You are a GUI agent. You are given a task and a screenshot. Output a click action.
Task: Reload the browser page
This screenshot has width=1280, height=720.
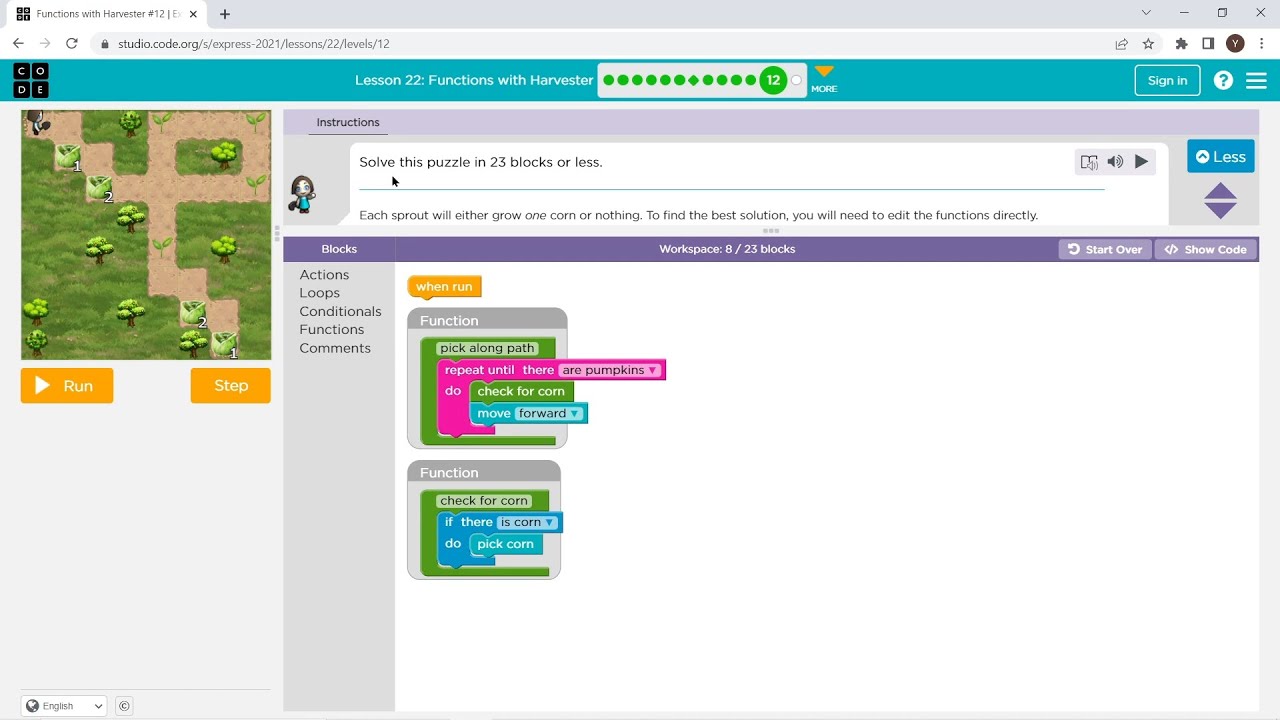click(x=72, y=43)
